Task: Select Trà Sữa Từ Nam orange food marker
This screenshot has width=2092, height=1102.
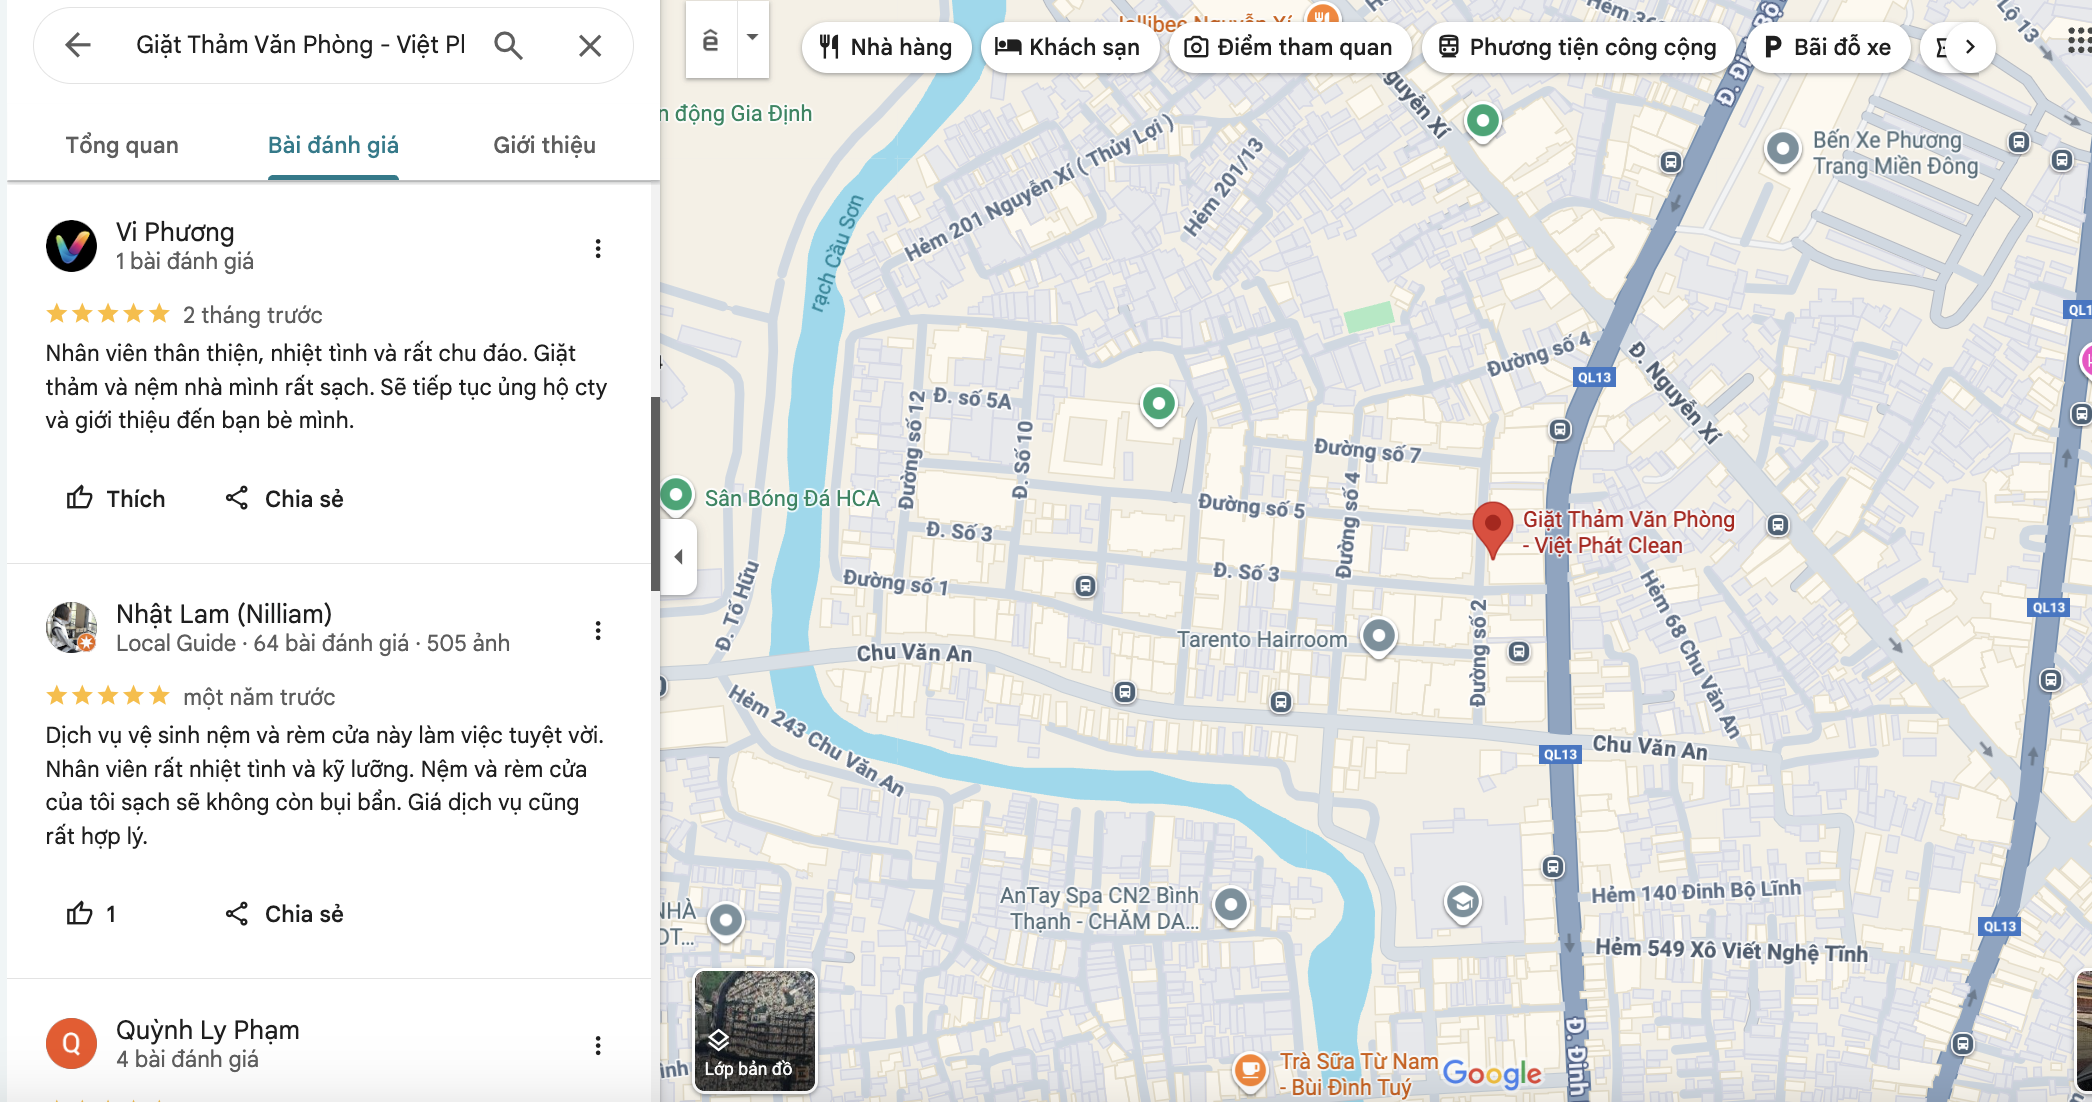Action: tap(1249, 1071)
